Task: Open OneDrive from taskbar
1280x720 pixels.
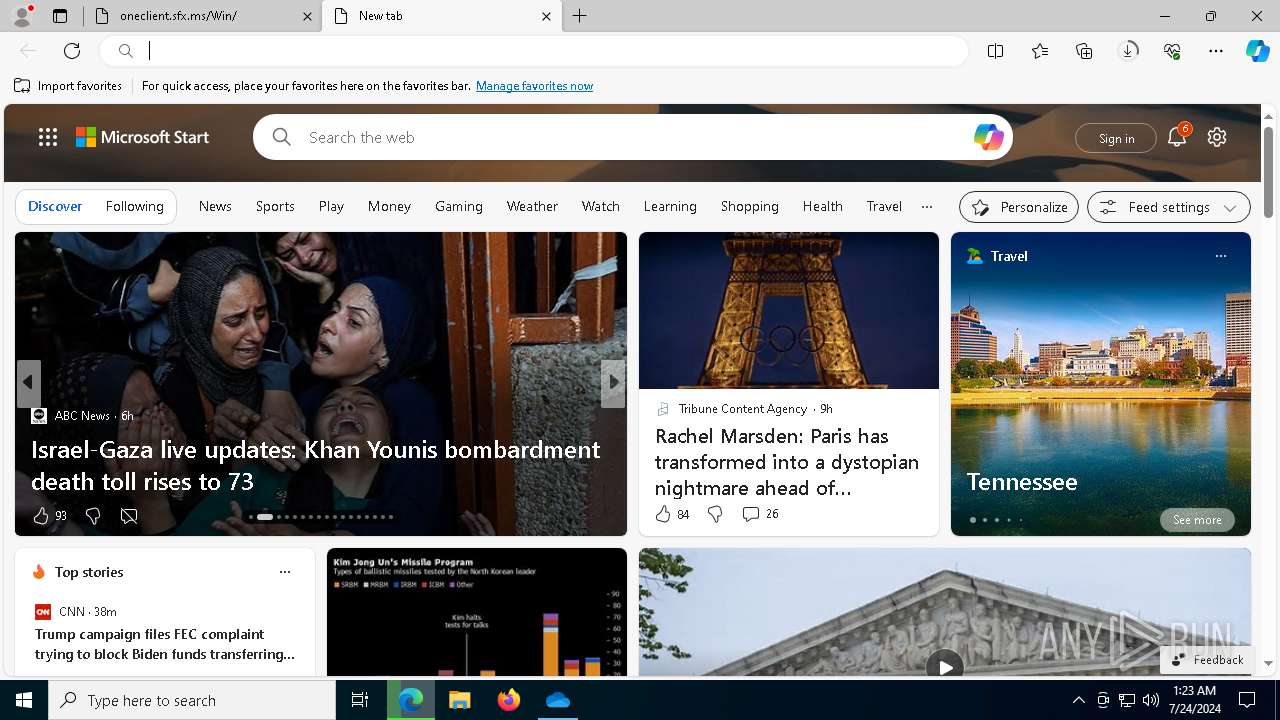Action: pos(557,700)
